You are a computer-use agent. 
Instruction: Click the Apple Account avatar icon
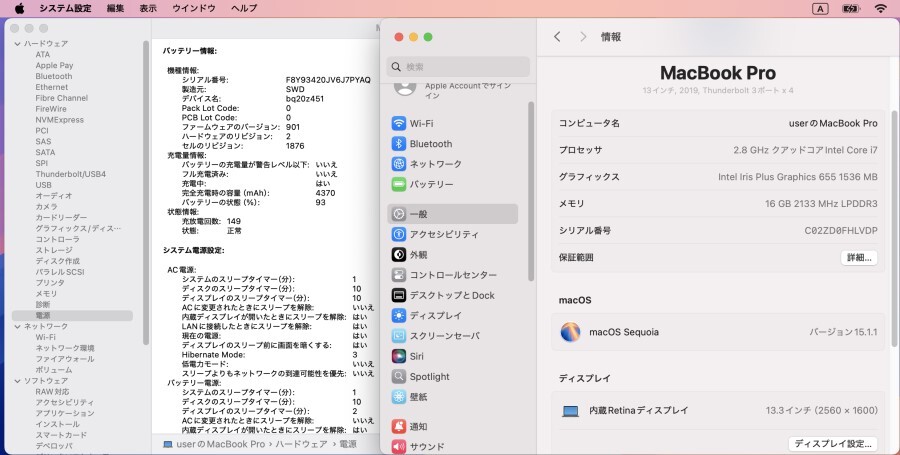click(x=405, y=88)
